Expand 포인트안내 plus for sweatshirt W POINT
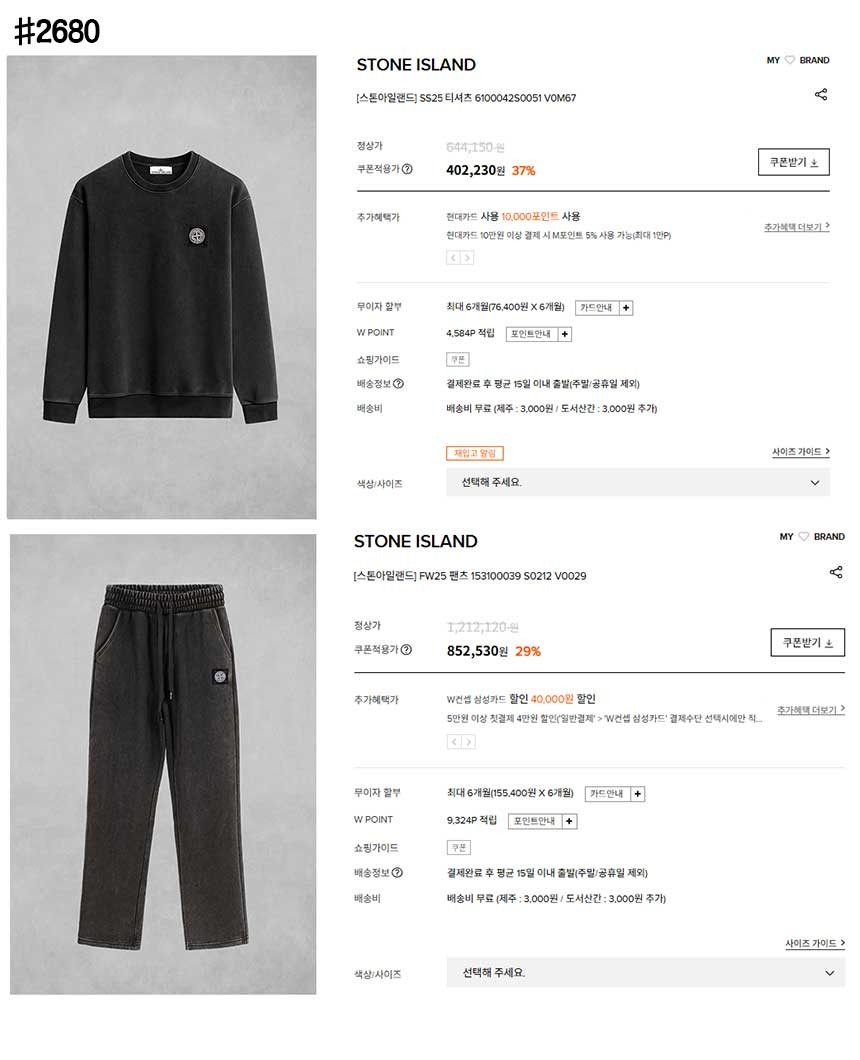This screenshot has height=1060, width=860. (x=565, y=334)
